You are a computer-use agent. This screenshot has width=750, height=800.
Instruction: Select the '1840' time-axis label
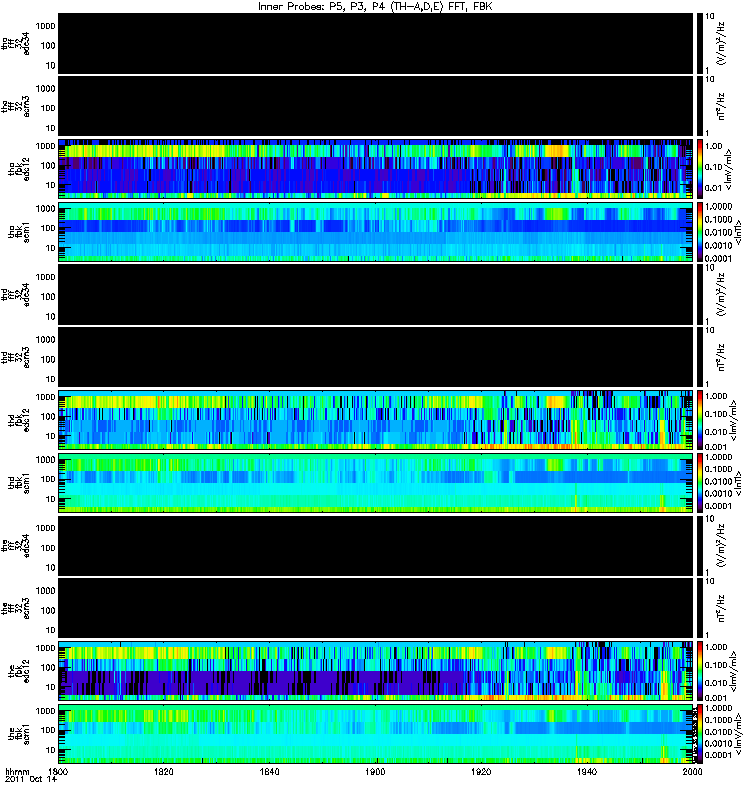(269, 771)
